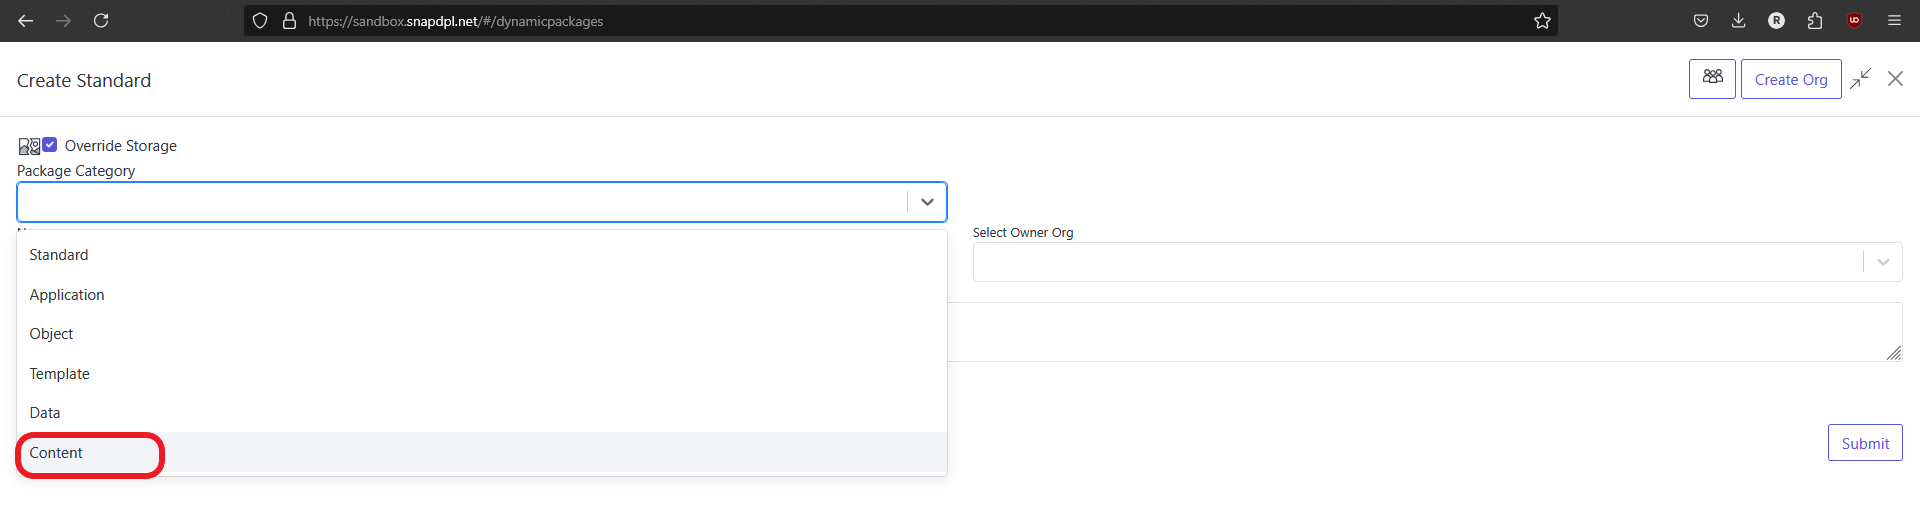1920x517 pixels.
Task: Click the users group icon button
Action: point(1712,79)
